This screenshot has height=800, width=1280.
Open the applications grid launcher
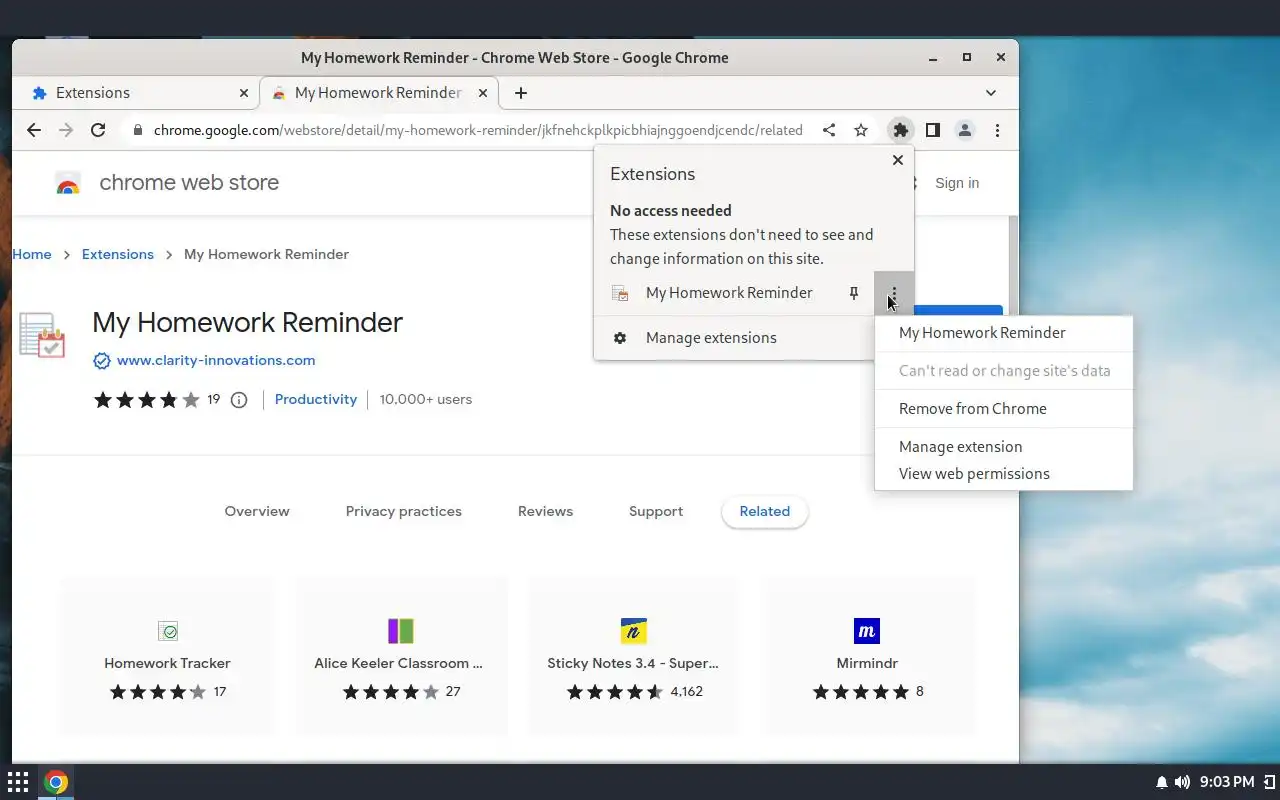click(18, 782)
